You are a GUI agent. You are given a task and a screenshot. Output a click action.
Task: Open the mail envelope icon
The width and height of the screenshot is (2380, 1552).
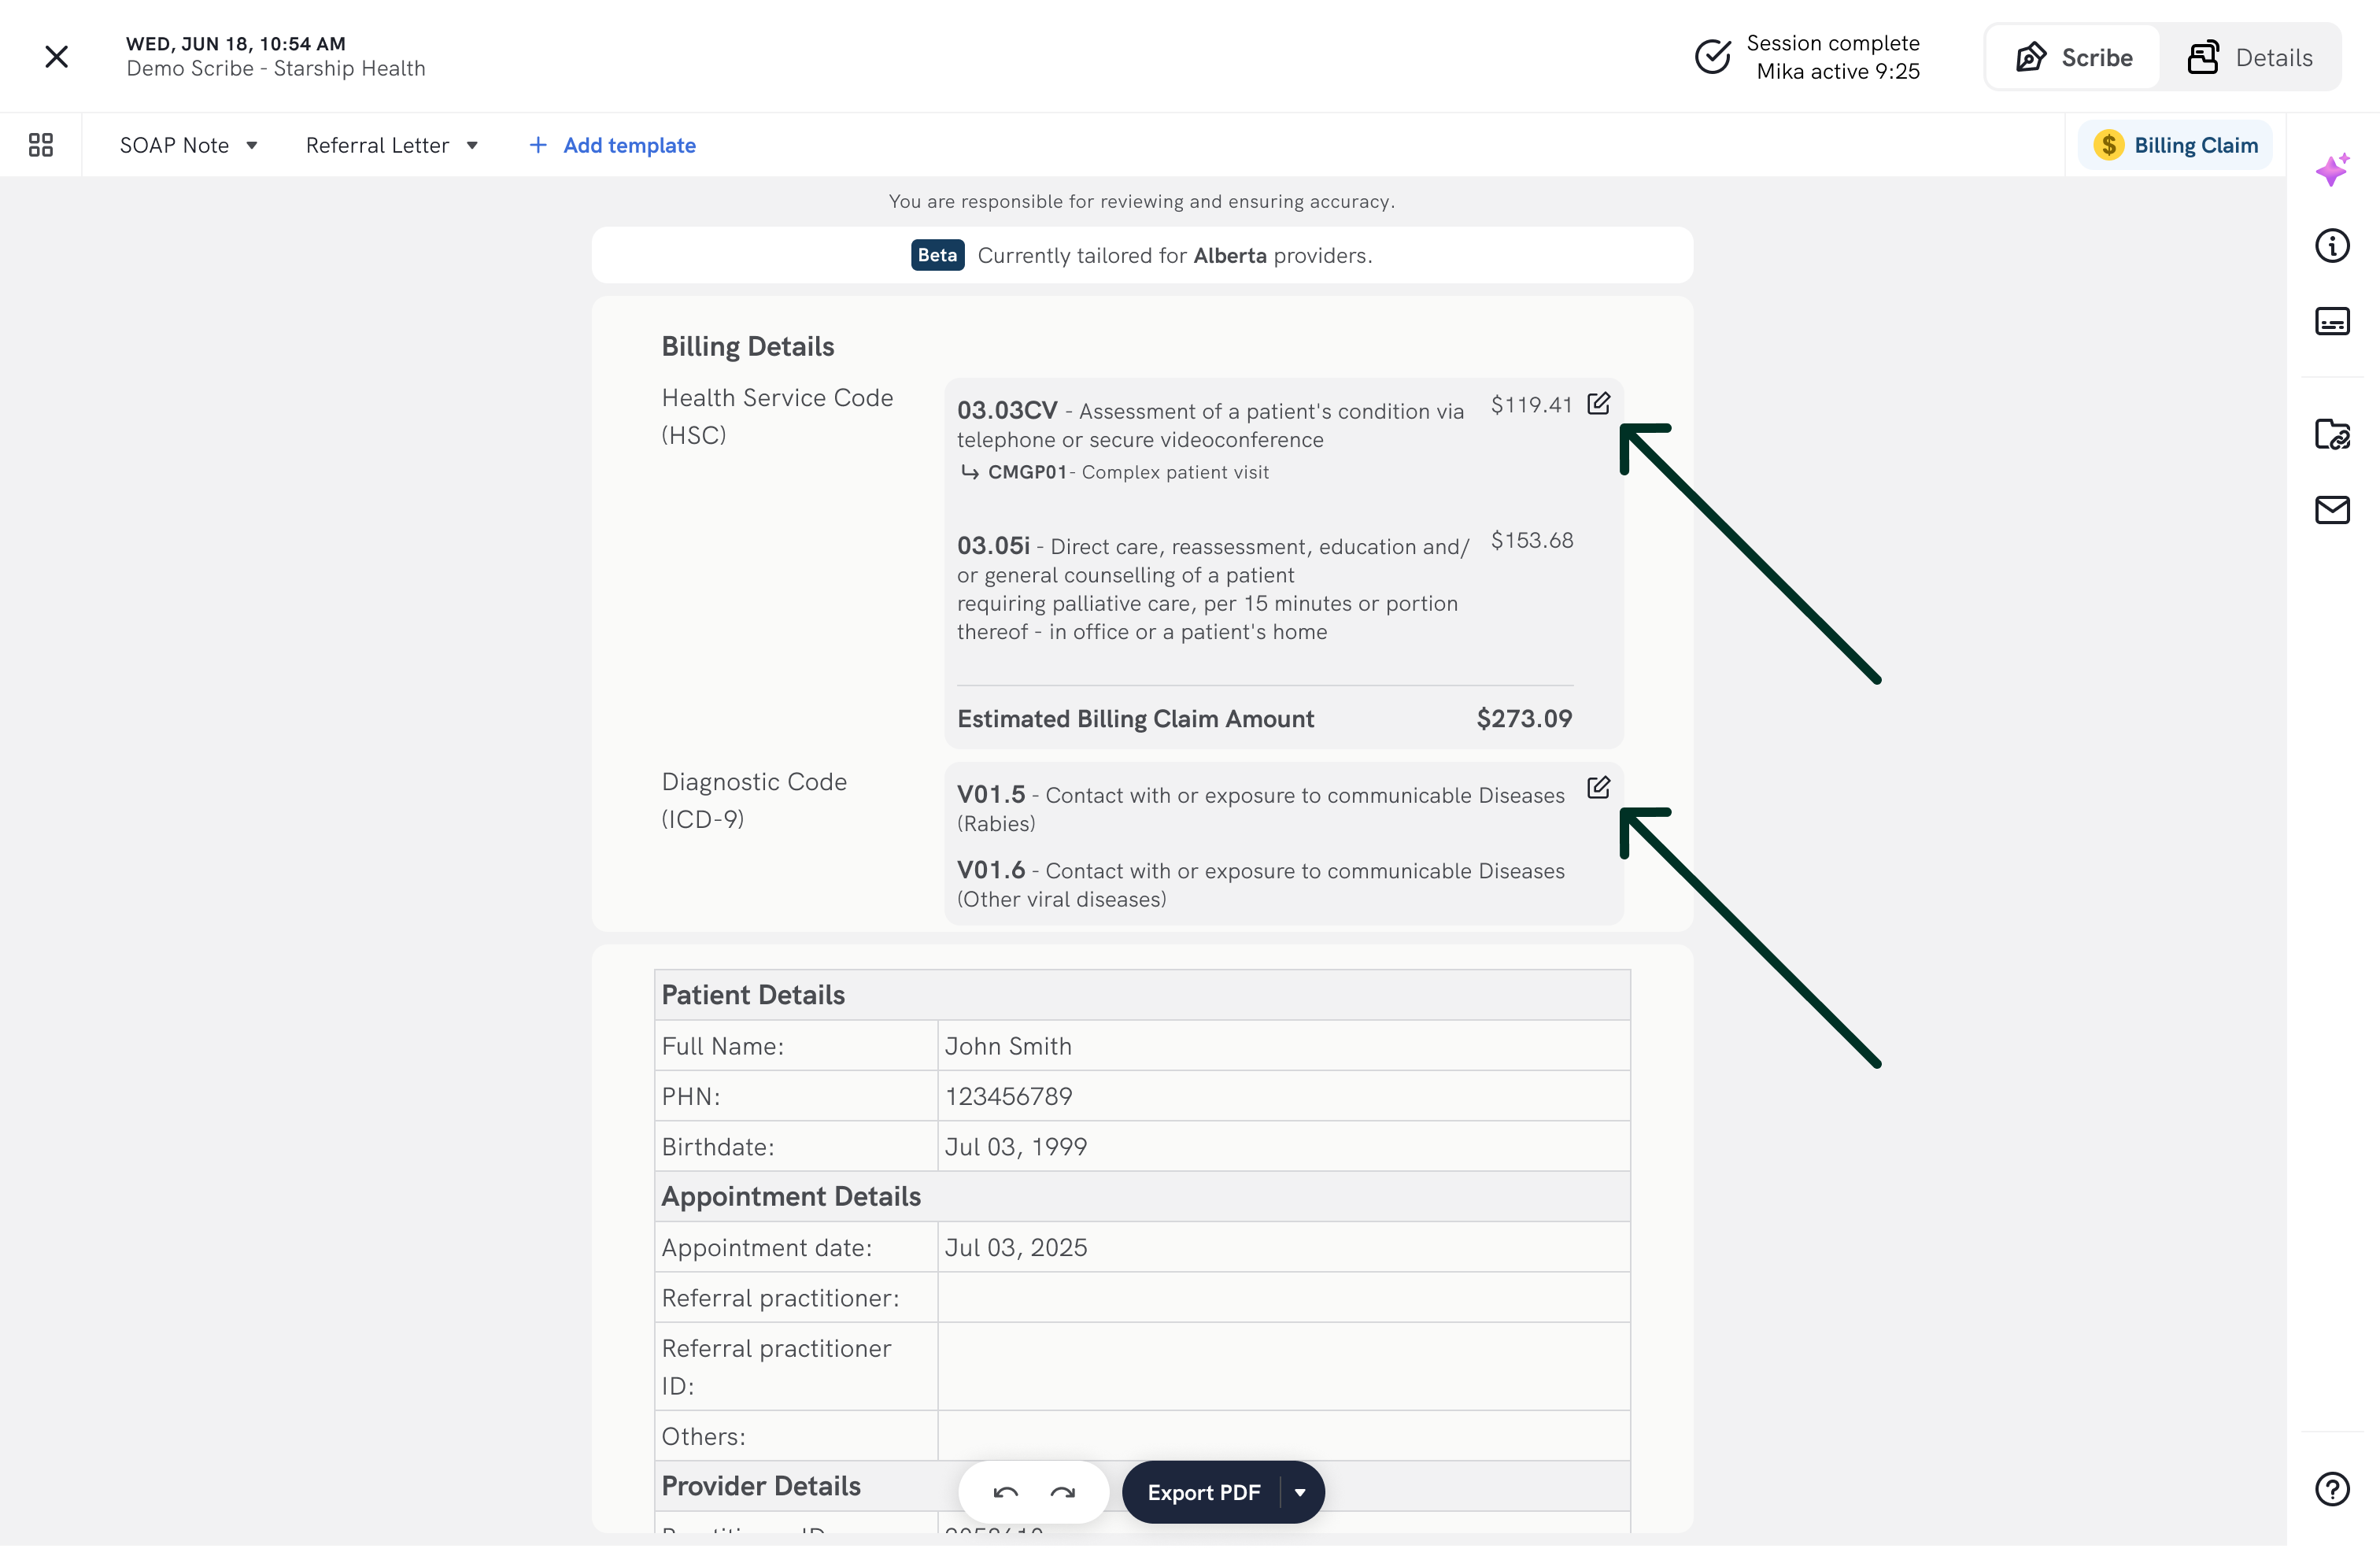point(2332,510)
